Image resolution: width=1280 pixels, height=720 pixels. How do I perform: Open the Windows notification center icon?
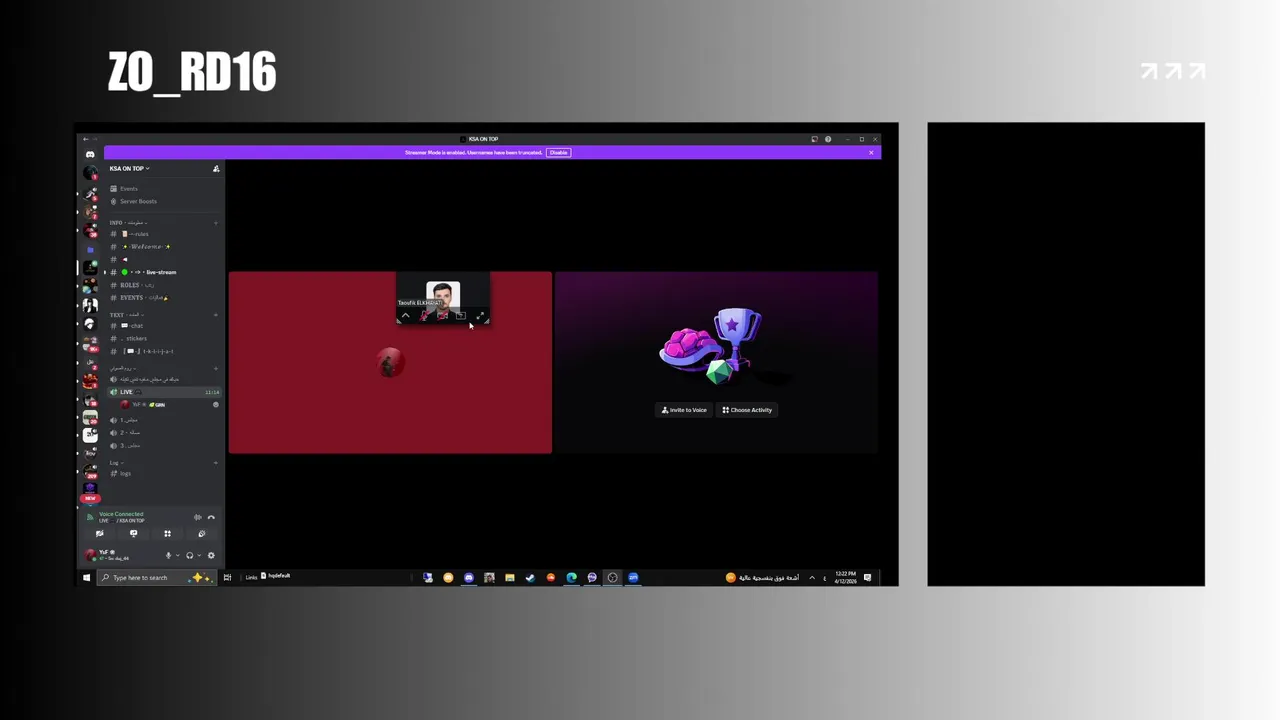pos(867,577)
